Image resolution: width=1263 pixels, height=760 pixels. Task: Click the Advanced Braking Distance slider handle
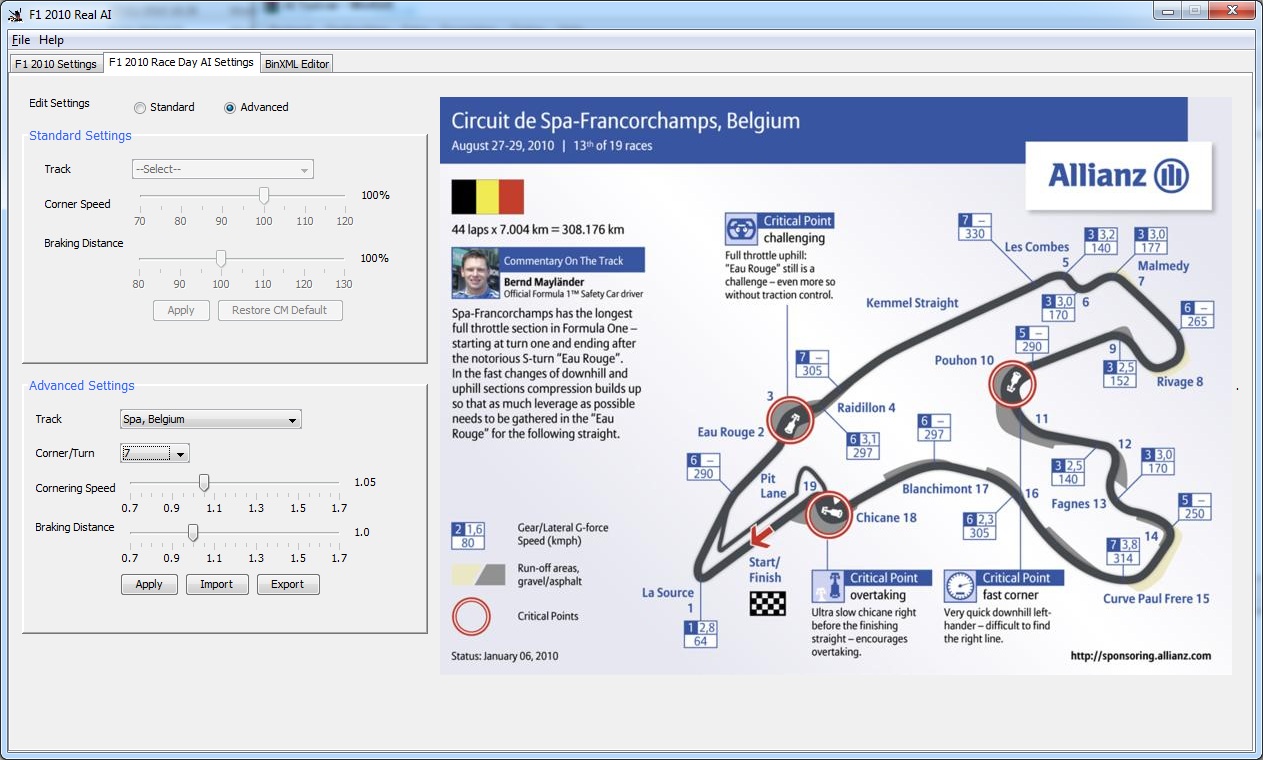193,532
